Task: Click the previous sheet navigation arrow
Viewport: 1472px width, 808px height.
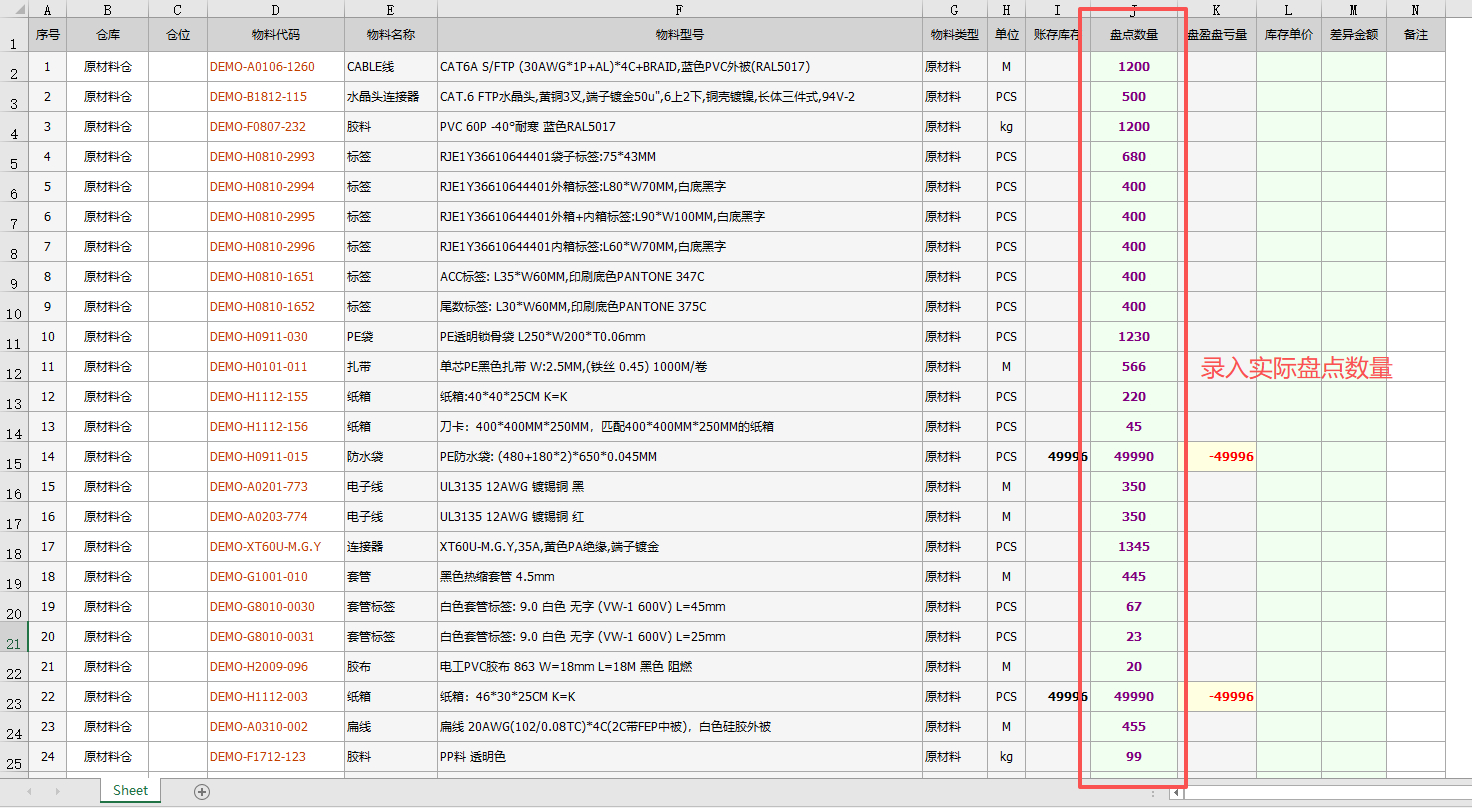Action: (29, 791)
